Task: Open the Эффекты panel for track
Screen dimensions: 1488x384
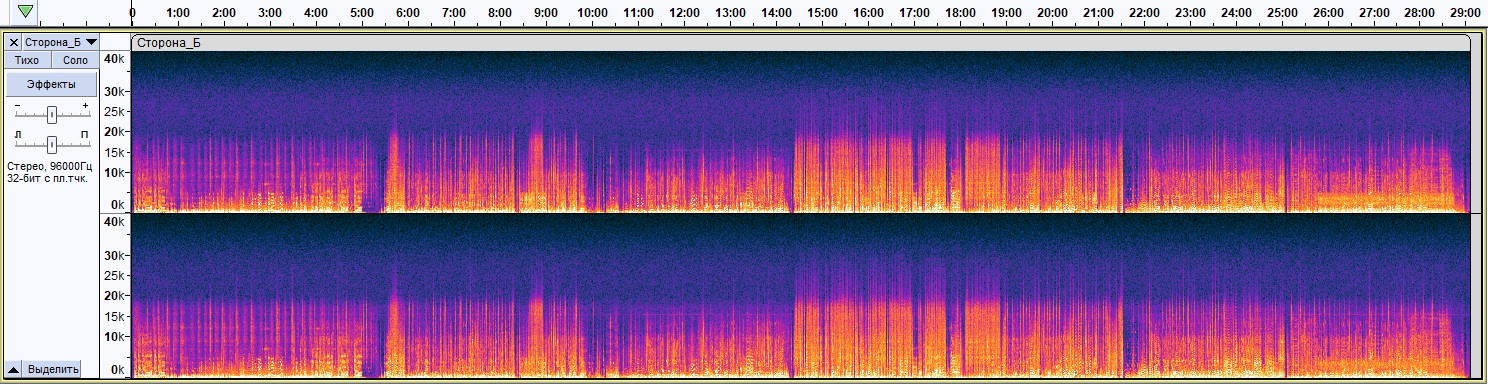Action: (x=51, y=84)
